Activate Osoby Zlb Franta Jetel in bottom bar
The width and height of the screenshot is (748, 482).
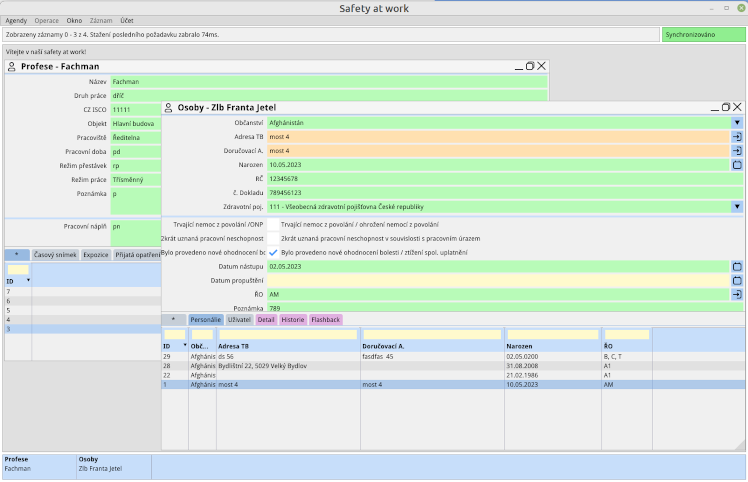pos(114,466)
